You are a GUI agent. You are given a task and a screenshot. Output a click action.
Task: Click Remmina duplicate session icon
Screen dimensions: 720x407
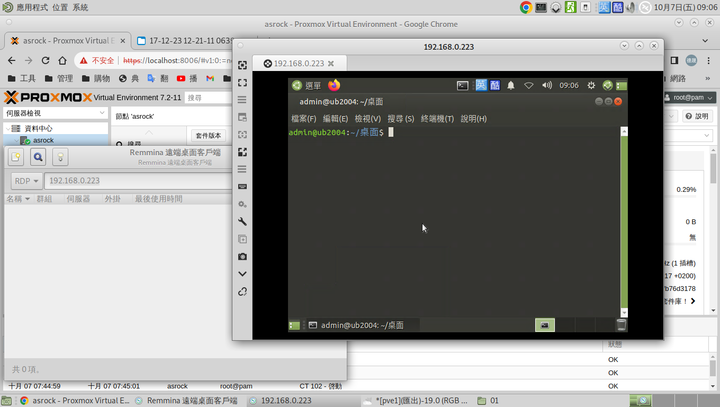pyautogui.click(x=242, y=239)
